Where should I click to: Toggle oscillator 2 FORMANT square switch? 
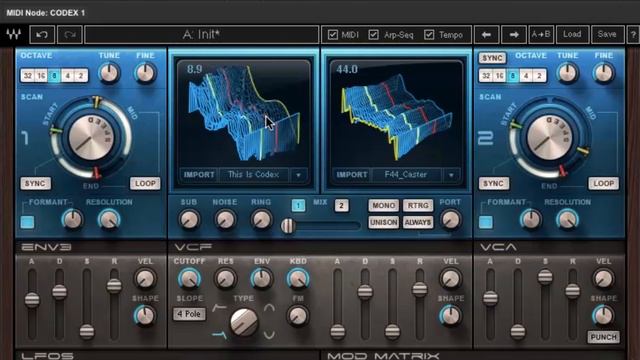coord(486,222)
